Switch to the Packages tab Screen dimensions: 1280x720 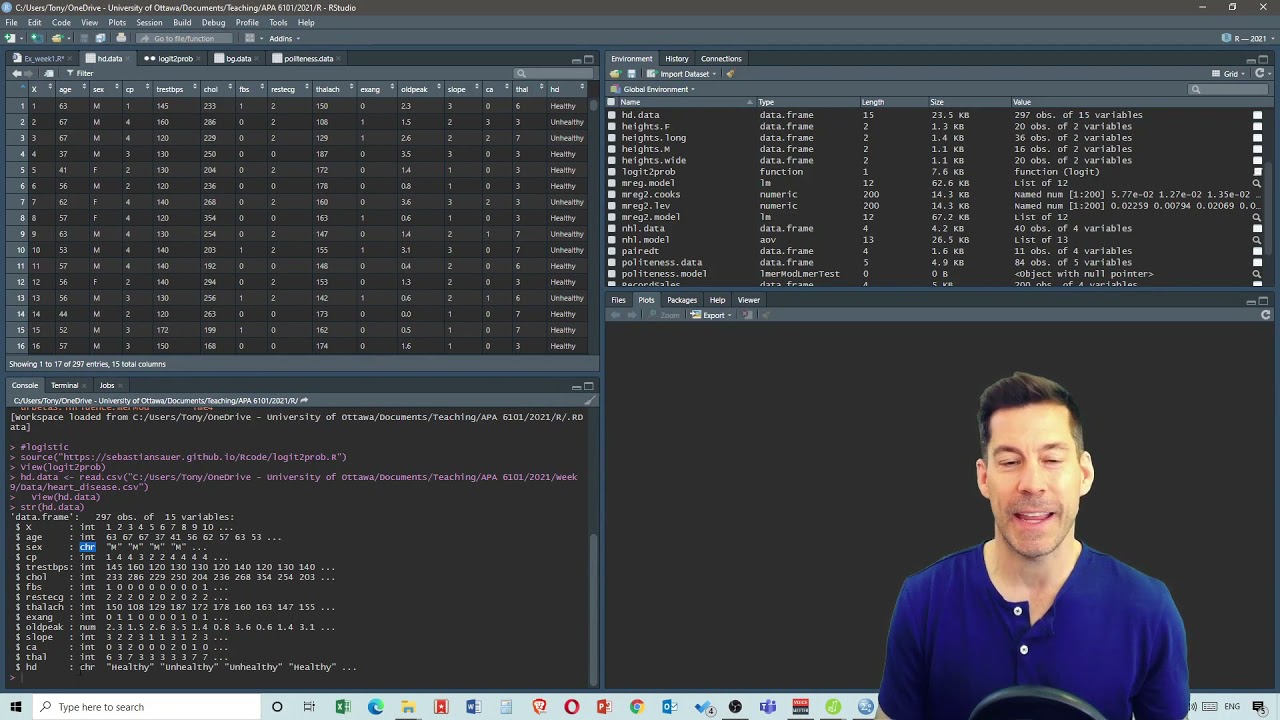[682, 300]
